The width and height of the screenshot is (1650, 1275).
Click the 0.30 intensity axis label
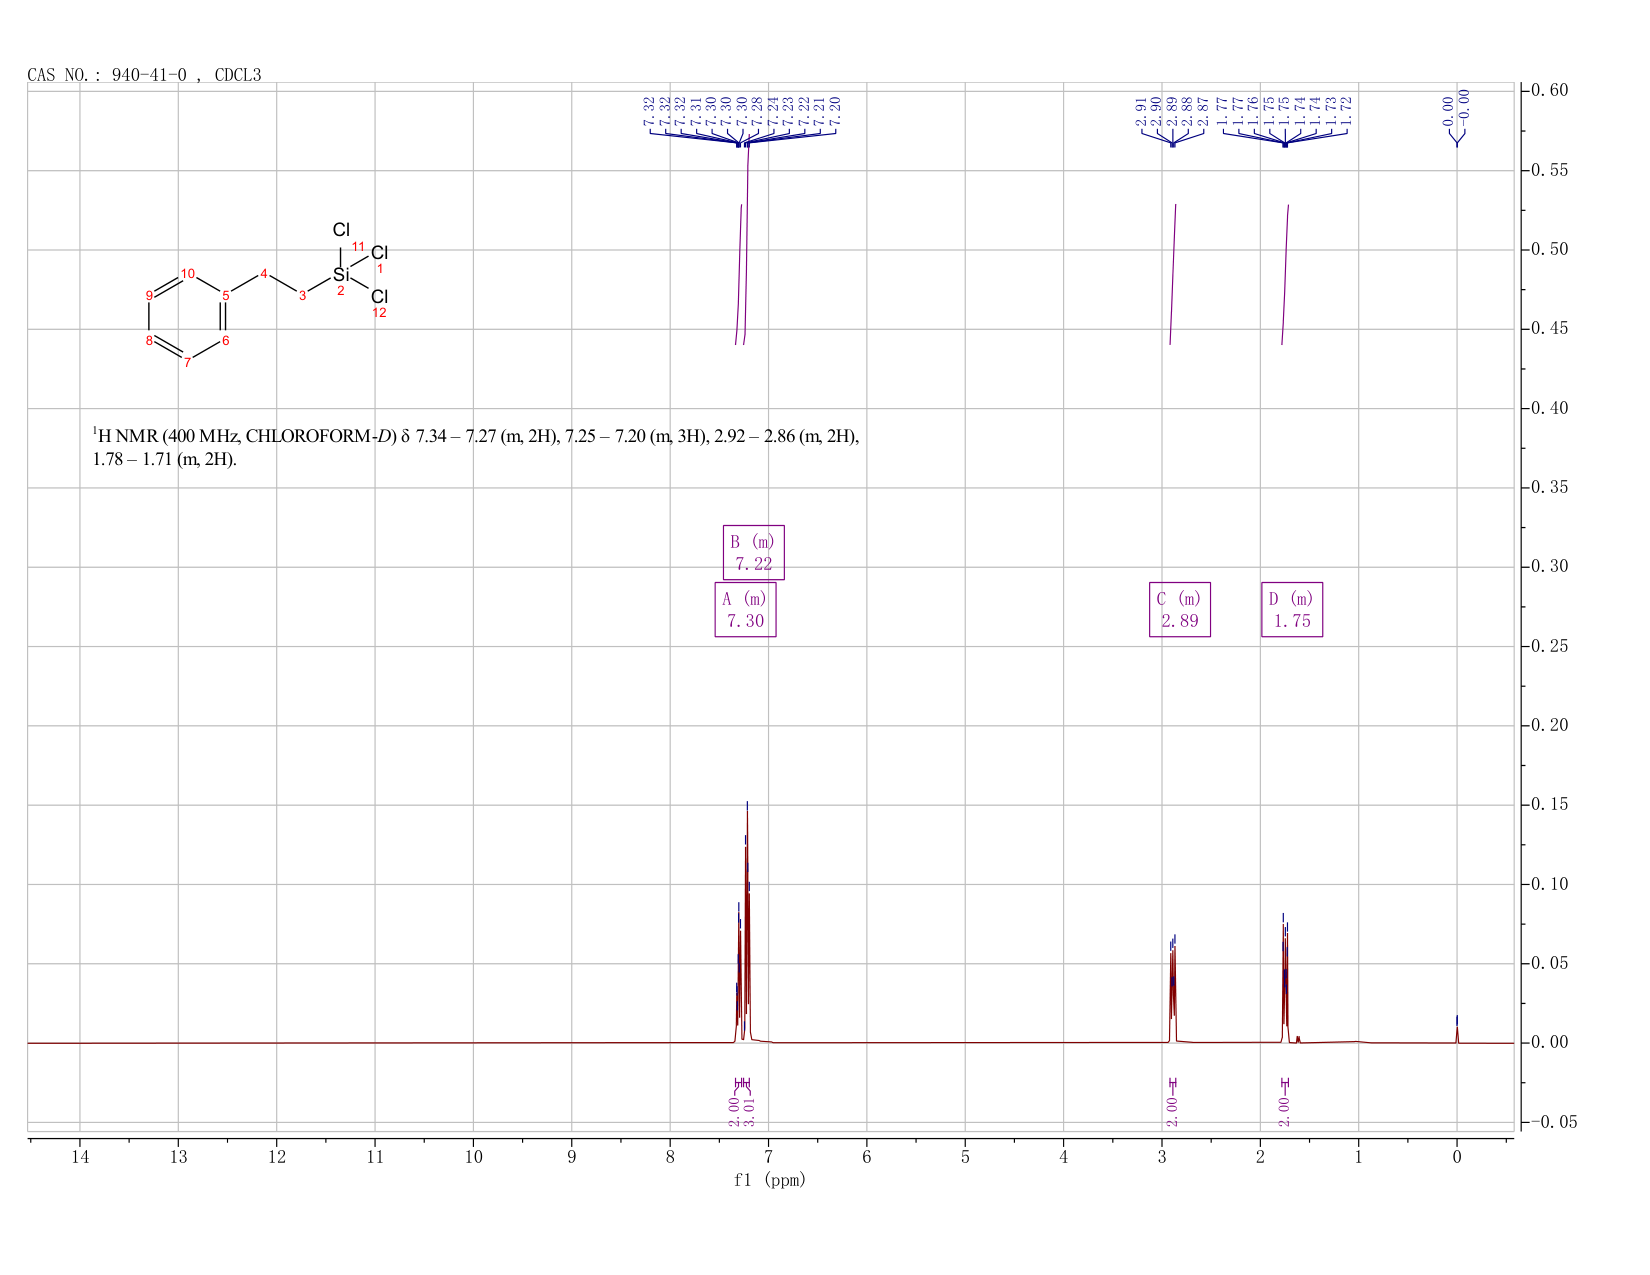1548,567
